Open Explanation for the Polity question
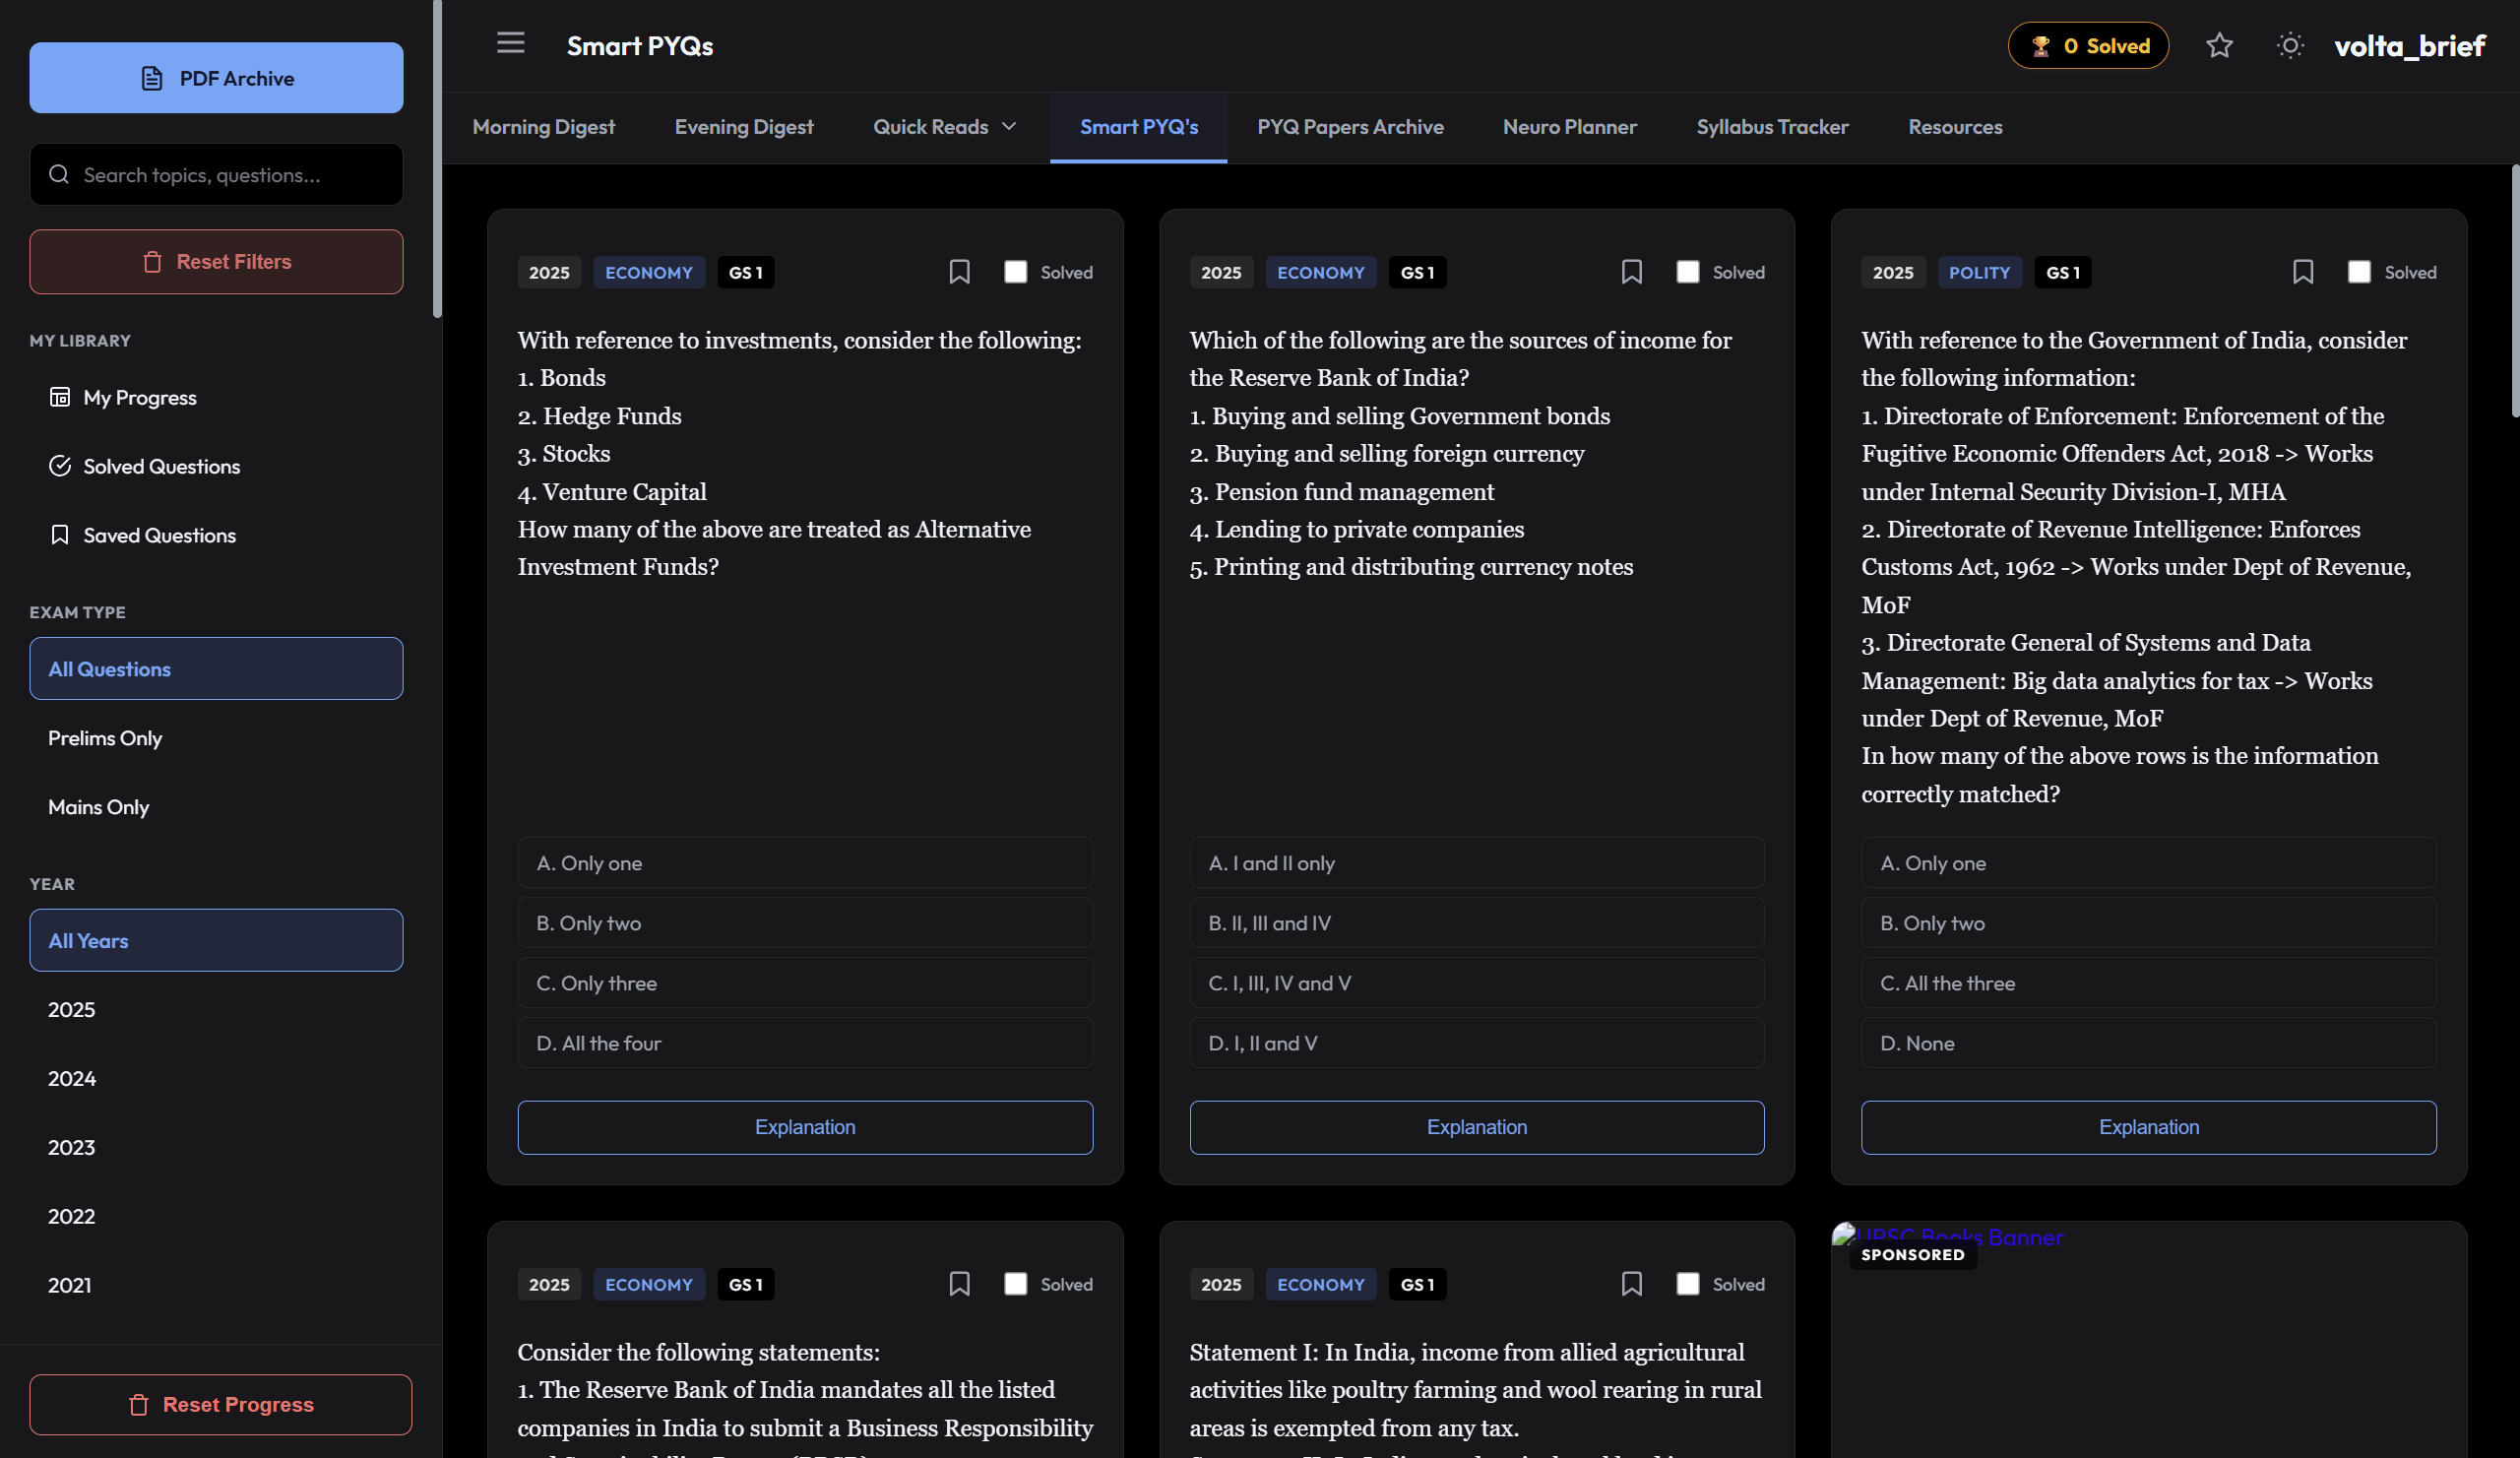 pyautogui.click(x=2148, y=1127)
